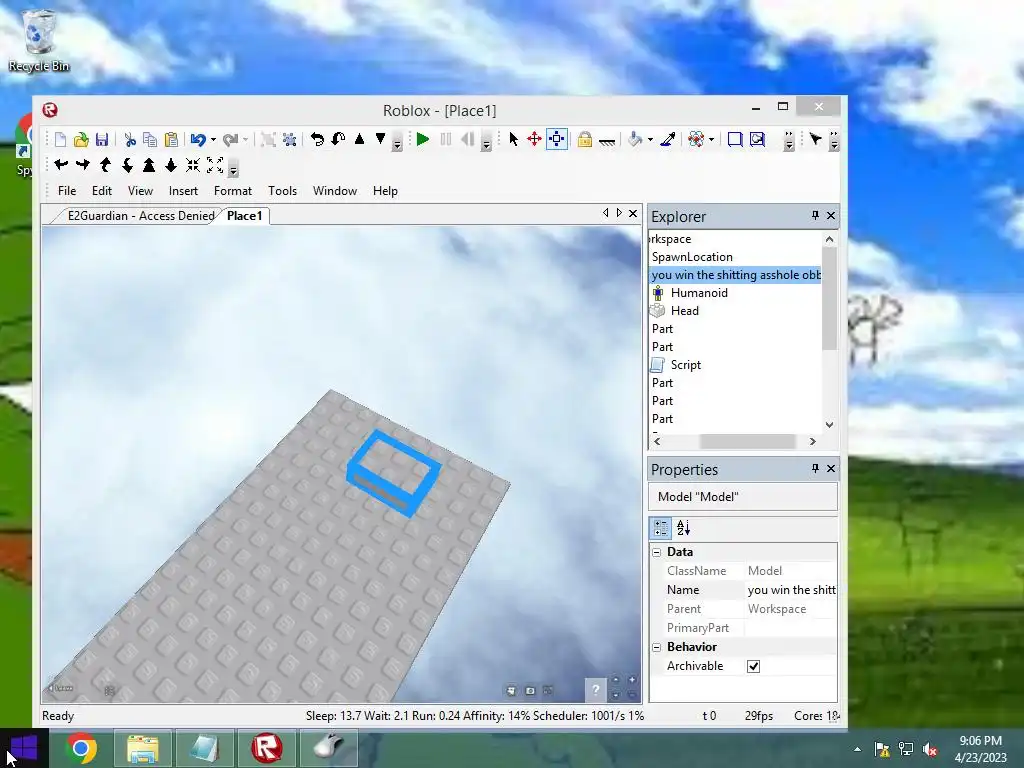Redo the undone action
The height and width of the screenshot is (768, 1024).
230,139
